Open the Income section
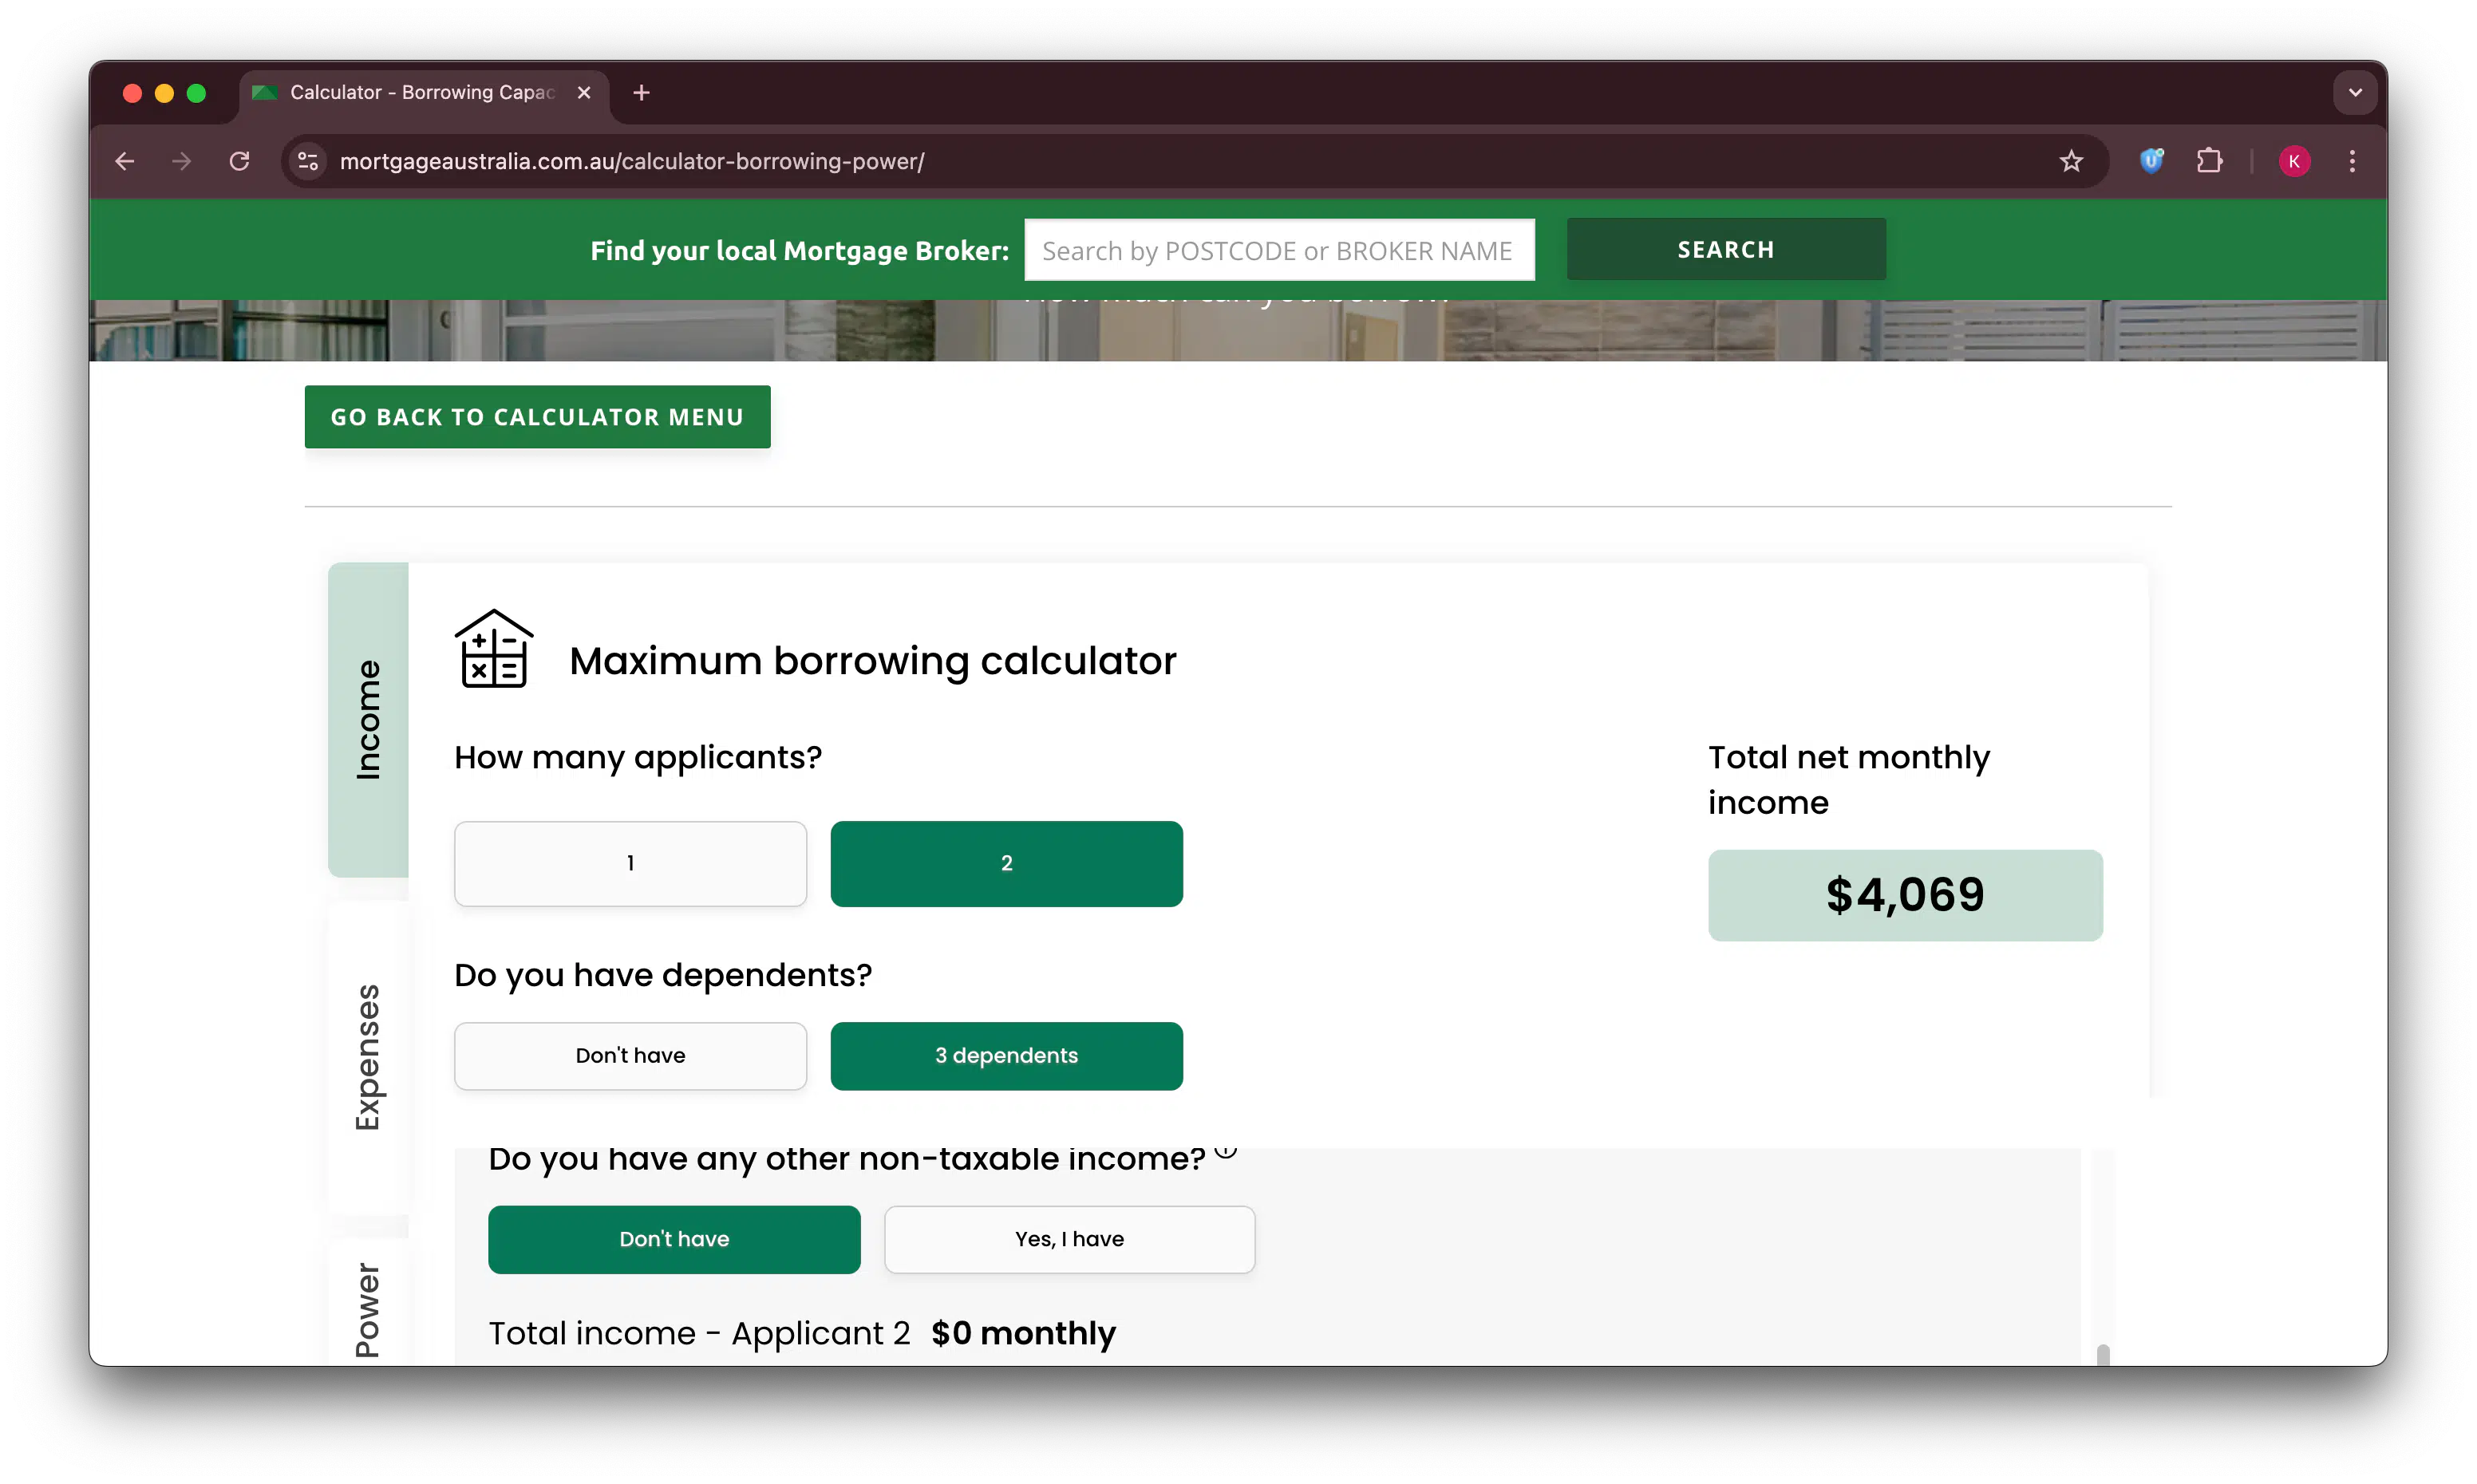Viewport: 2477px width, 1484px height. tap(370, 719)
